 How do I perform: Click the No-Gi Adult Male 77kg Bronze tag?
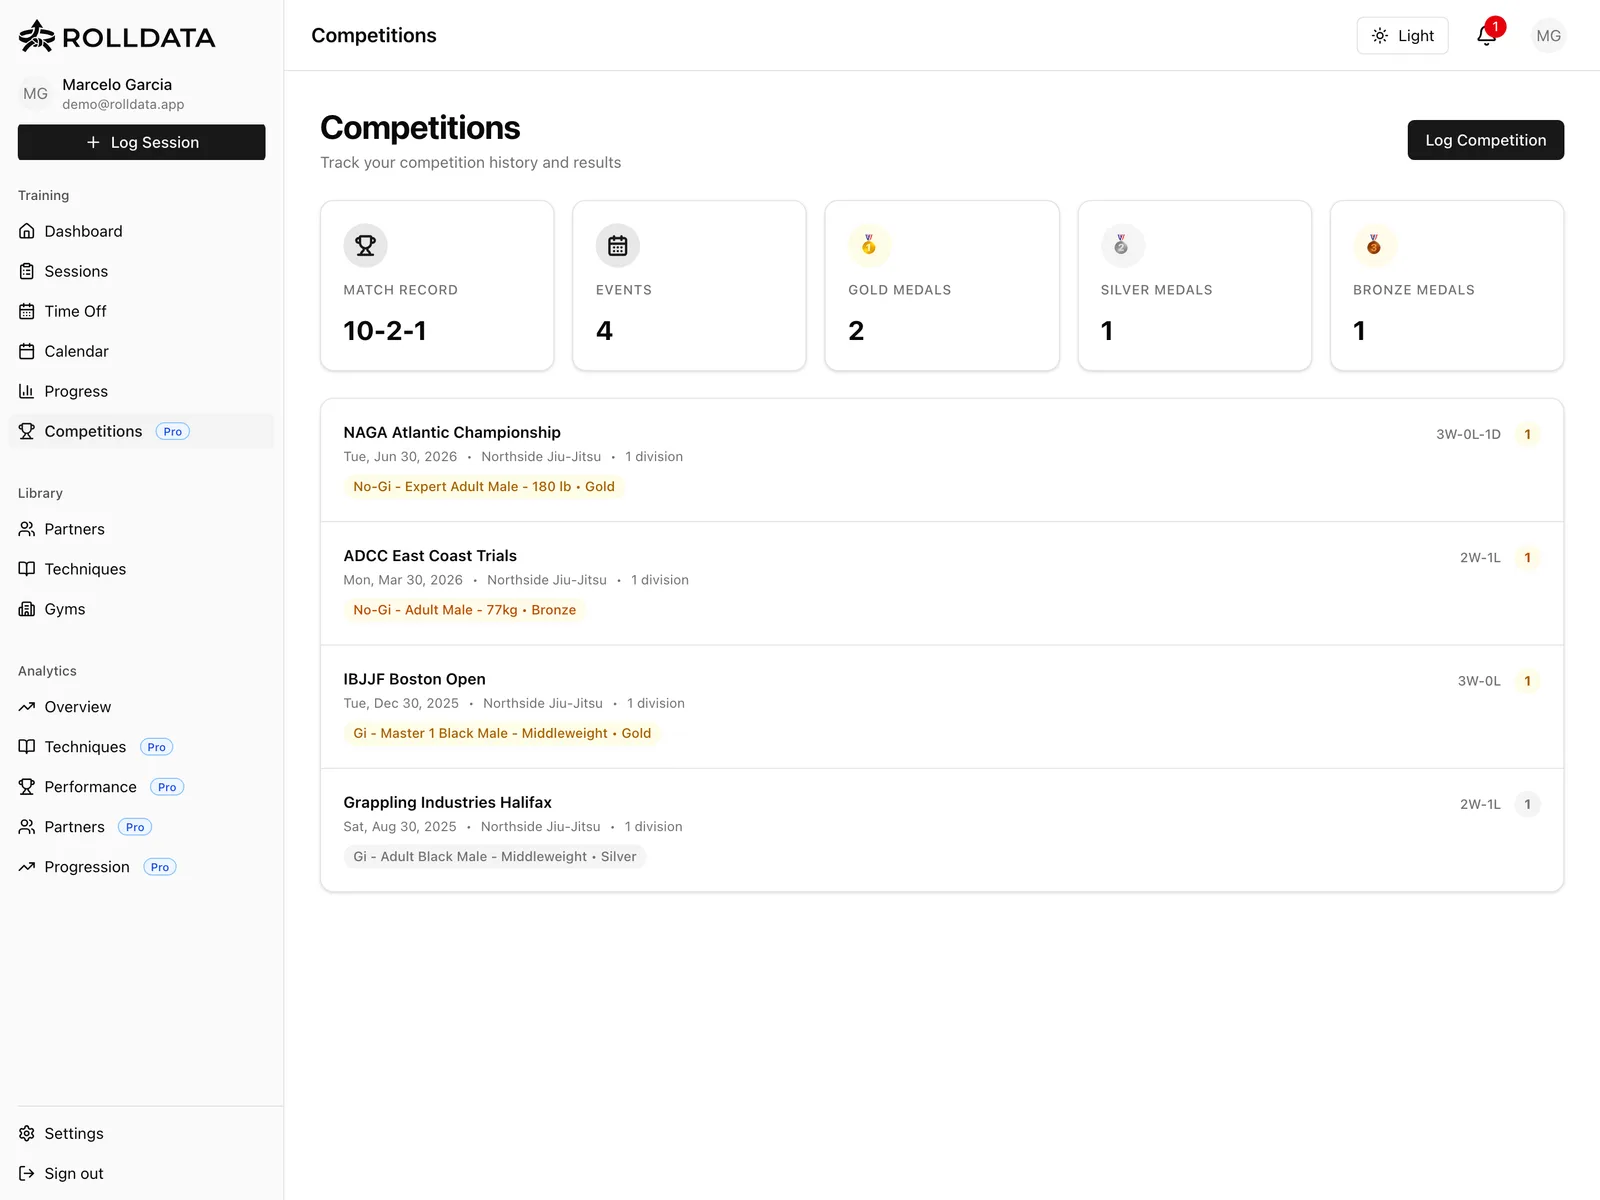[465, 610]
